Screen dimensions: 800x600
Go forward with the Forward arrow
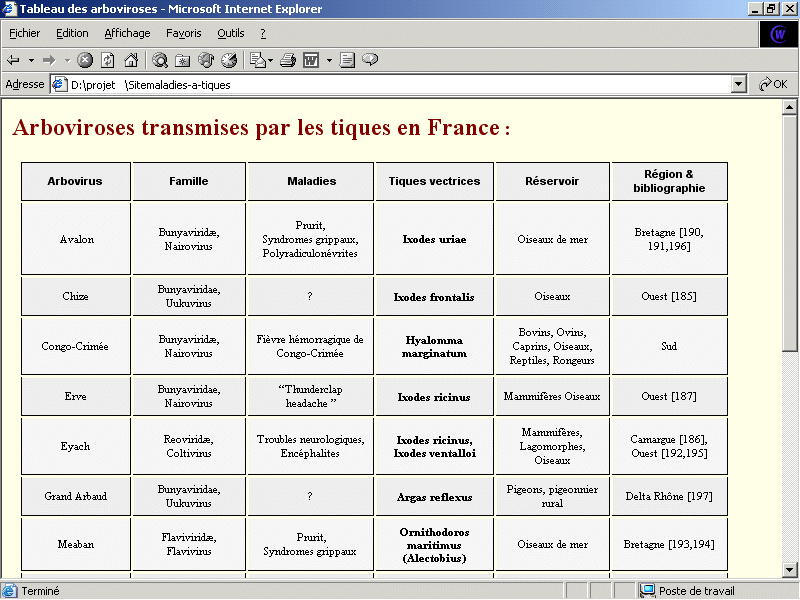coord(49,60)
